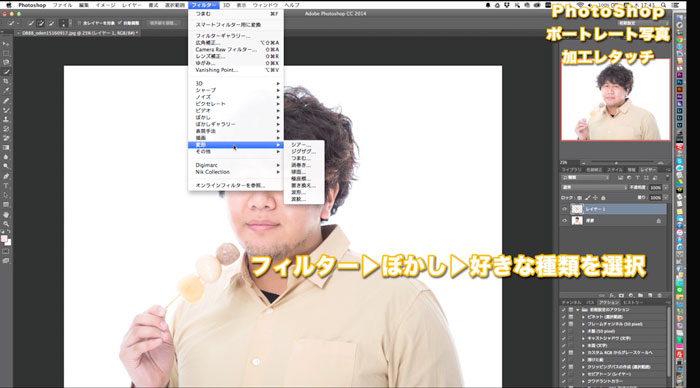Toggle the 全レイヤーを対象 checkbox

click(79, 23)
